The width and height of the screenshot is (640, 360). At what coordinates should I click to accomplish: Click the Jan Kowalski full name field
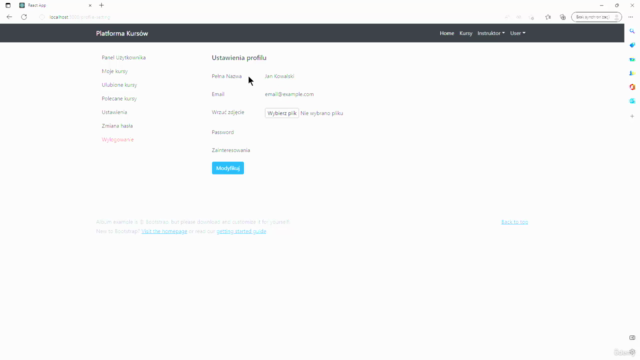pyautogui.click(x=279, y=76)
